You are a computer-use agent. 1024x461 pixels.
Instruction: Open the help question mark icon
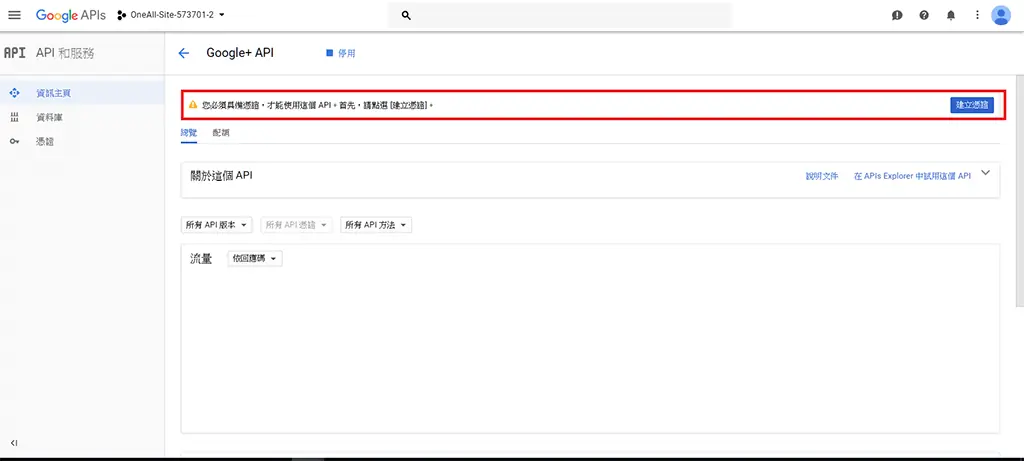click(x=924, y=15)
